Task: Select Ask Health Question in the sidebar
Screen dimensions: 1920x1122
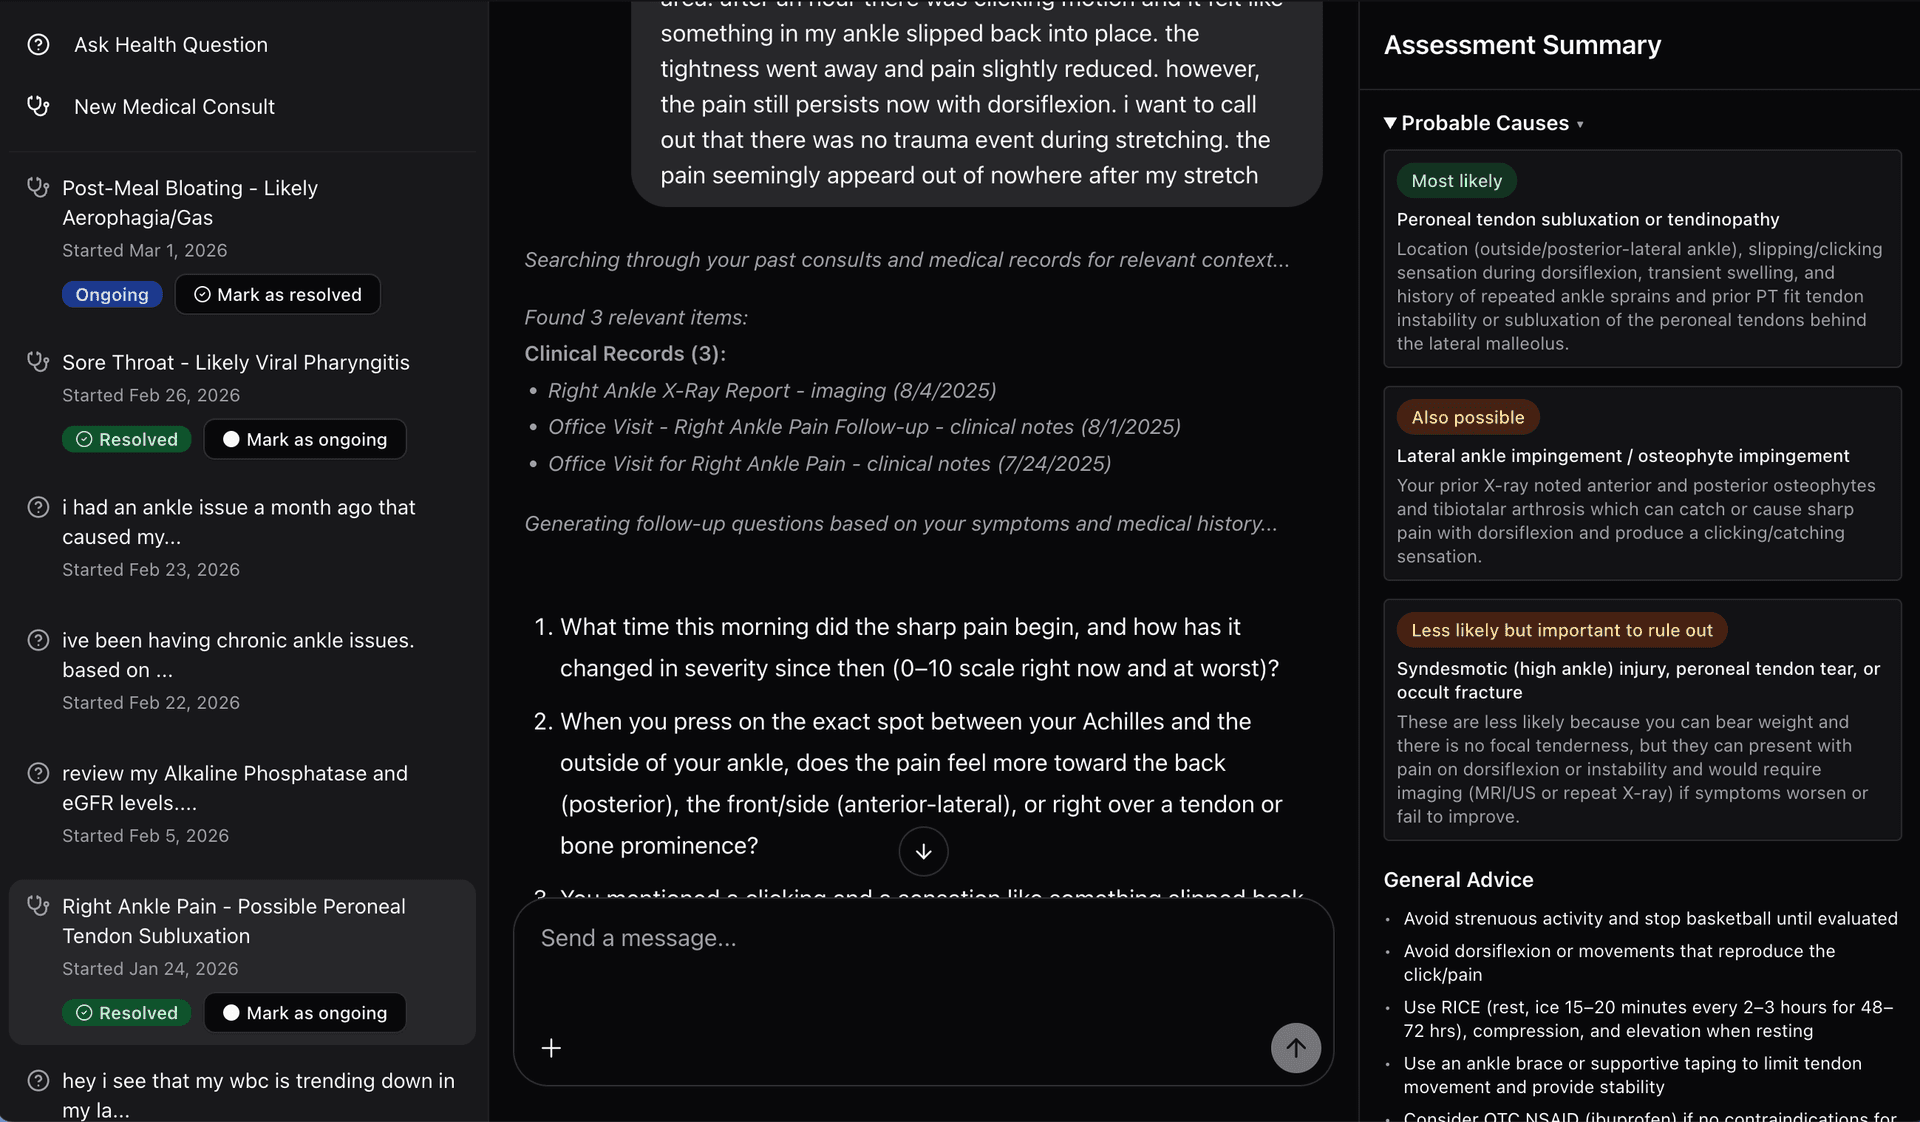Action: [x=170, y=44]
